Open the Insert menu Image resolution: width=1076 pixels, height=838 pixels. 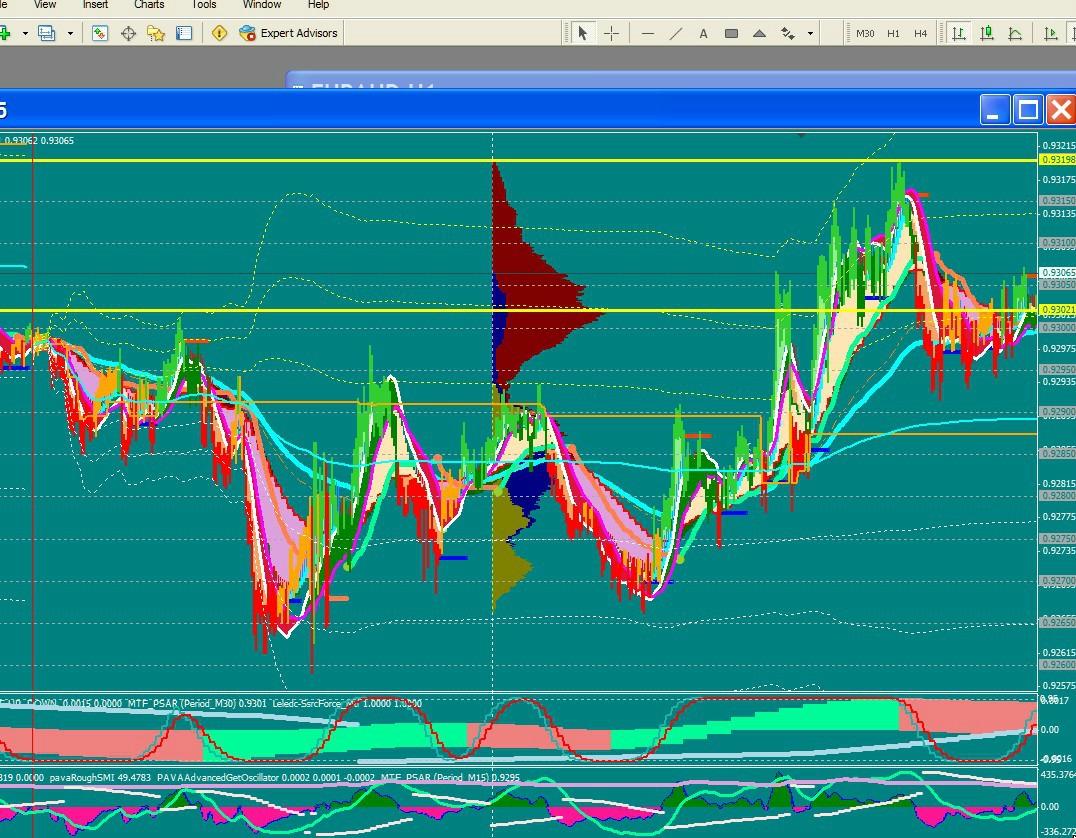95,5
